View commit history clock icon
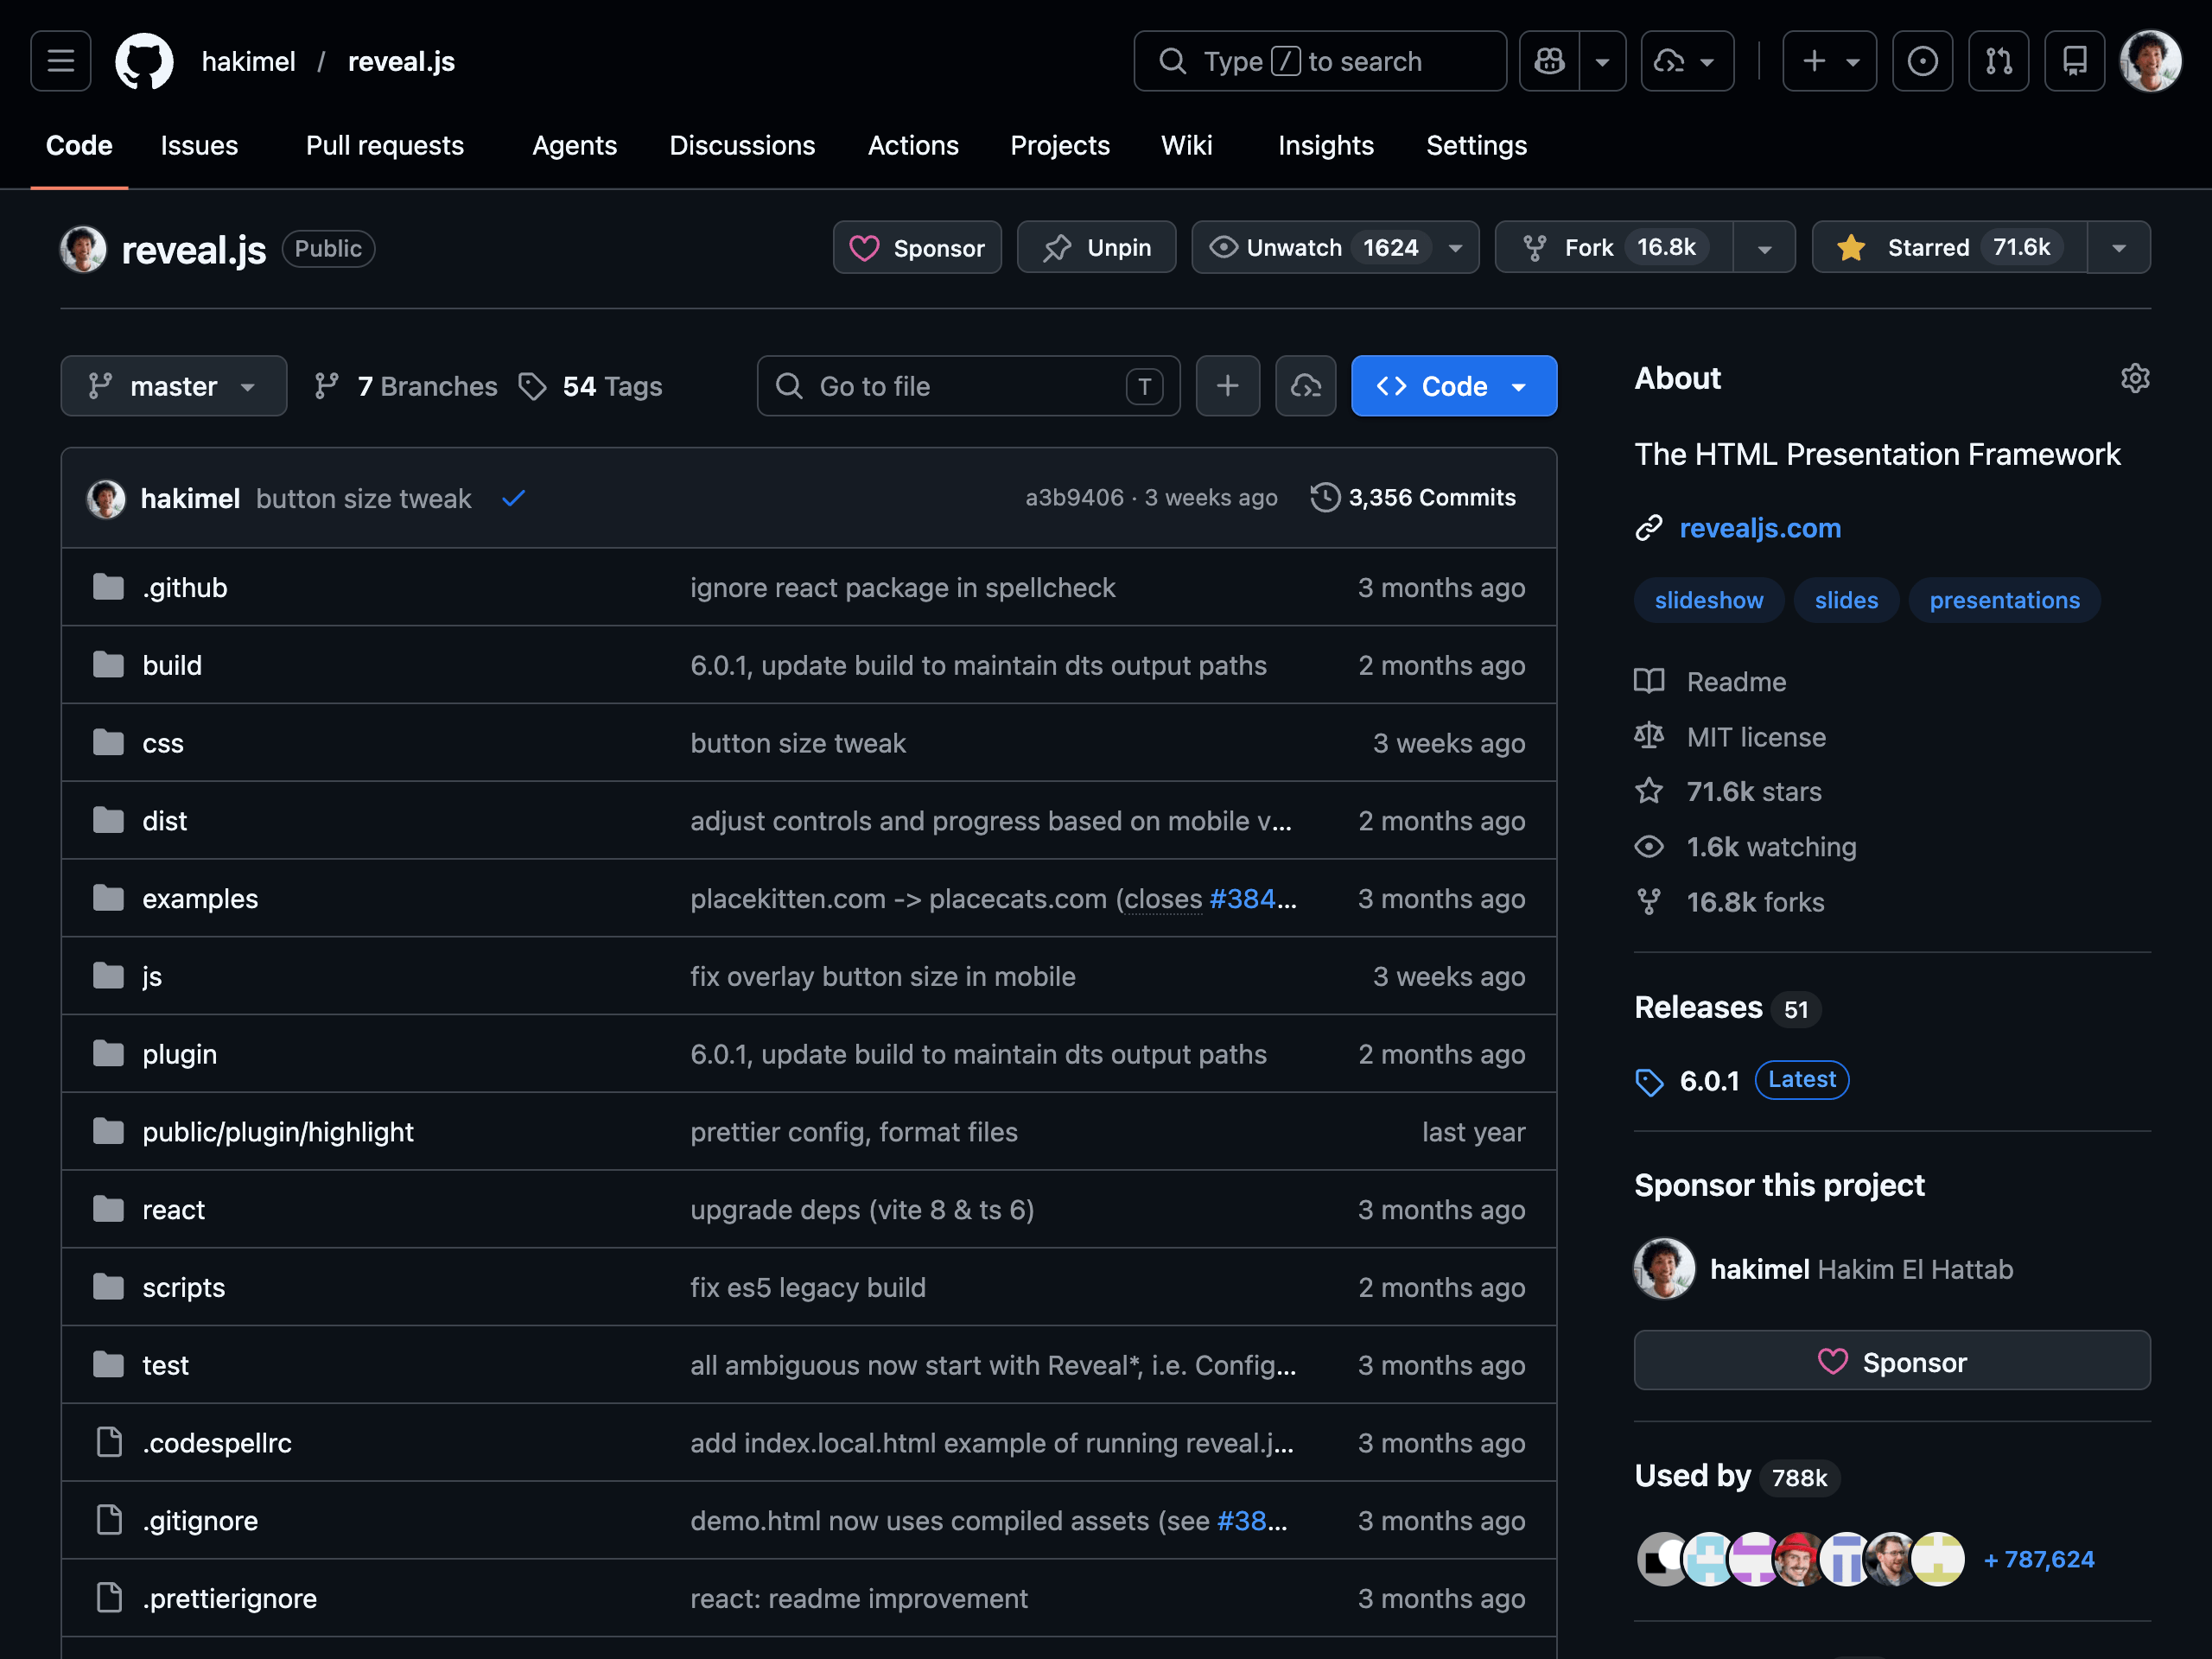Image resolution: width=2212 pixels, height=1659 pixels. [x=1325, y=497]
